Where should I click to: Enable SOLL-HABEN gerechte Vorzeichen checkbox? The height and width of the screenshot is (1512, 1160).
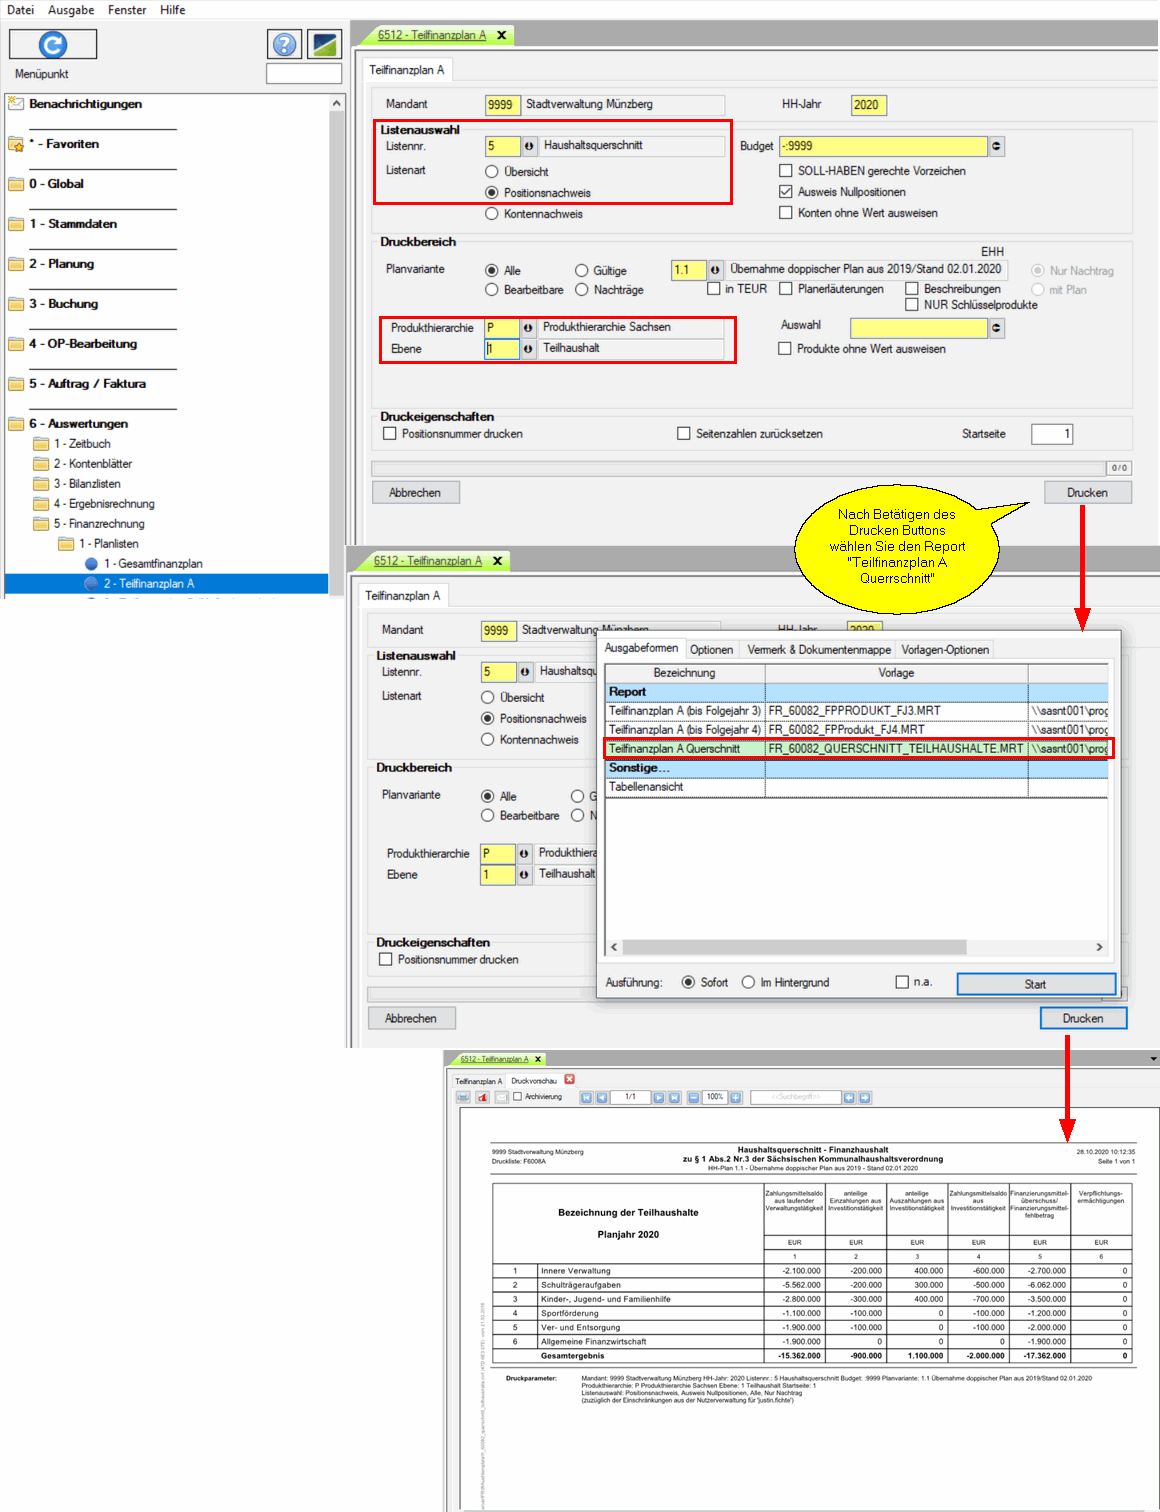[x=786, y=171]
